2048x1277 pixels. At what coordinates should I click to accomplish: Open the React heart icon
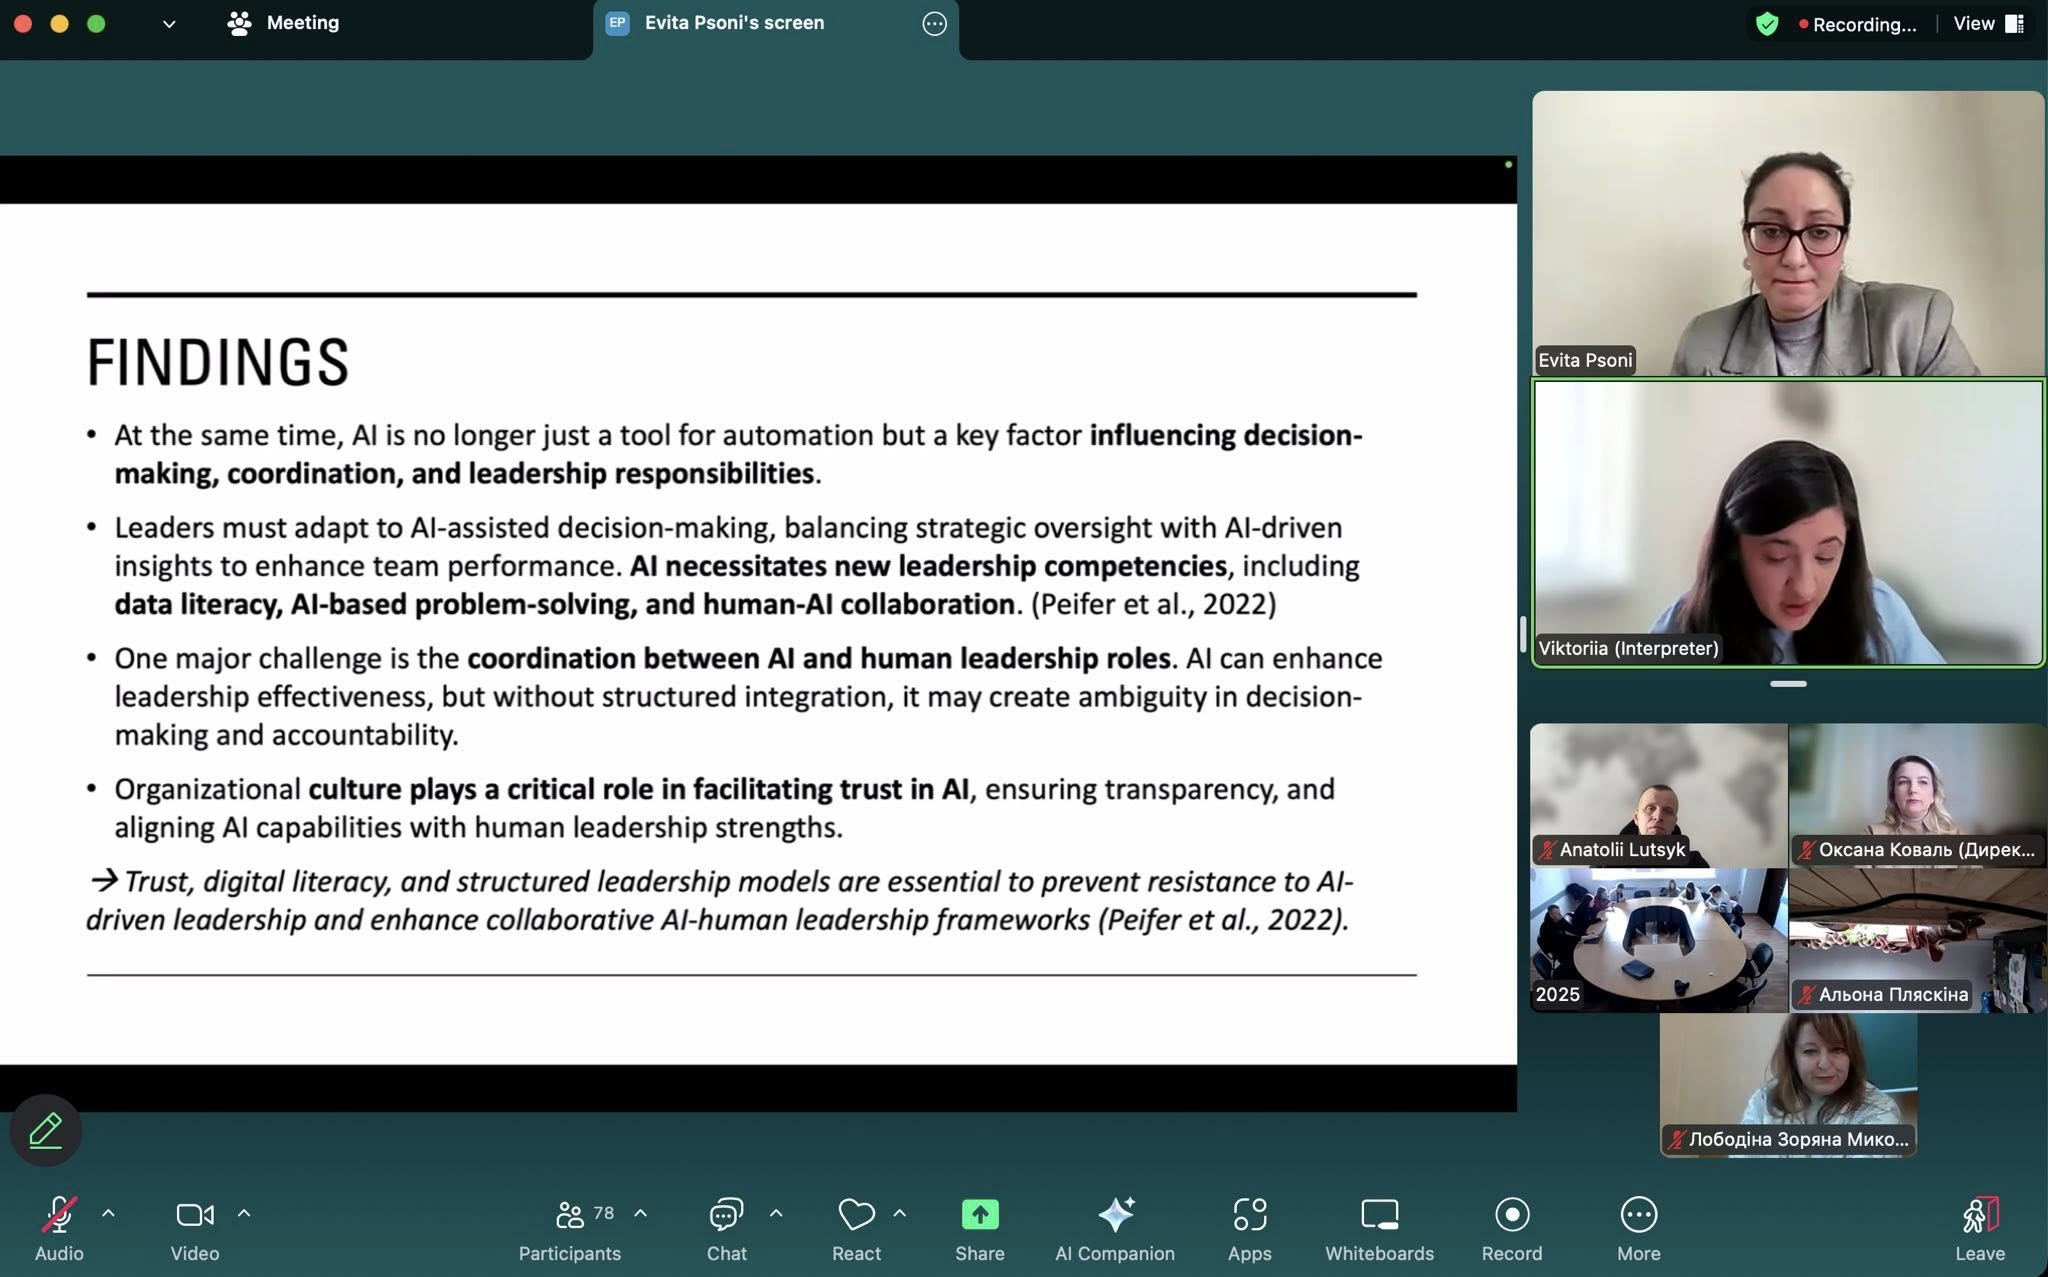[x=856, y=1215]
